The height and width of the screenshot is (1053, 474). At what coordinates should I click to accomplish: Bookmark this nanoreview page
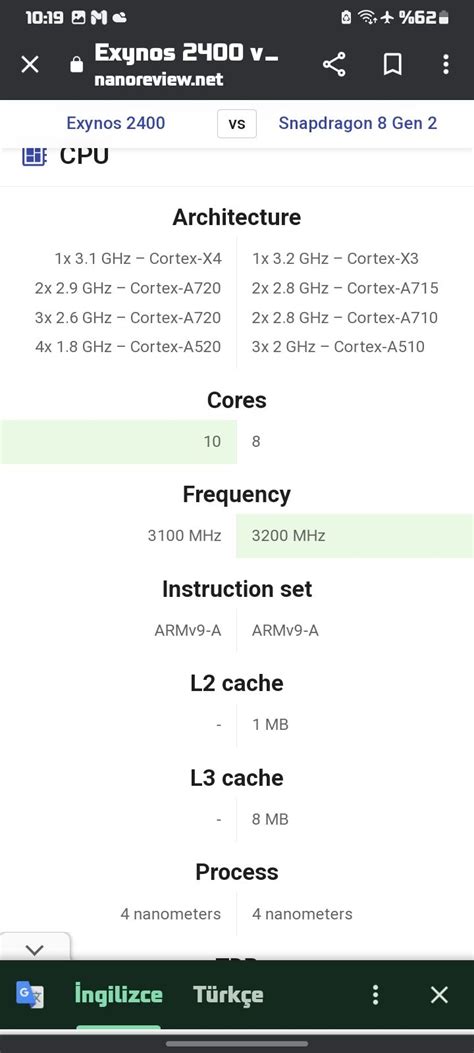coord(392,64)
